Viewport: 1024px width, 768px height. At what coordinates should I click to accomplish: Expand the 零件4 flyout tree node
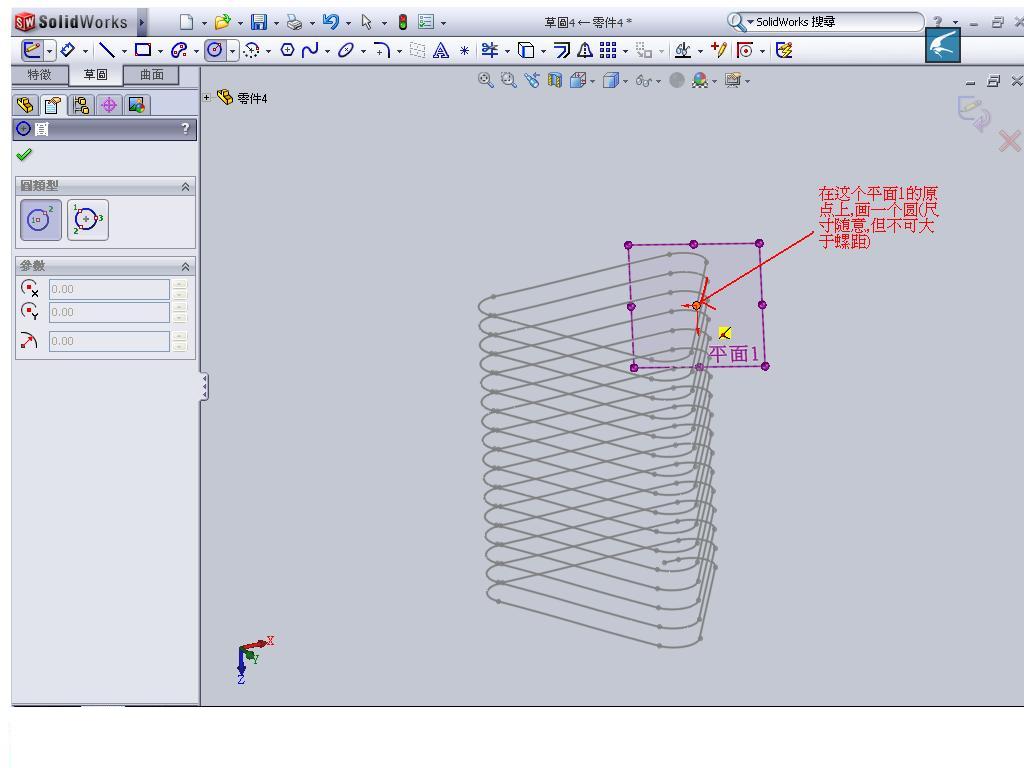pyautogui.click(x=206, y=97)
